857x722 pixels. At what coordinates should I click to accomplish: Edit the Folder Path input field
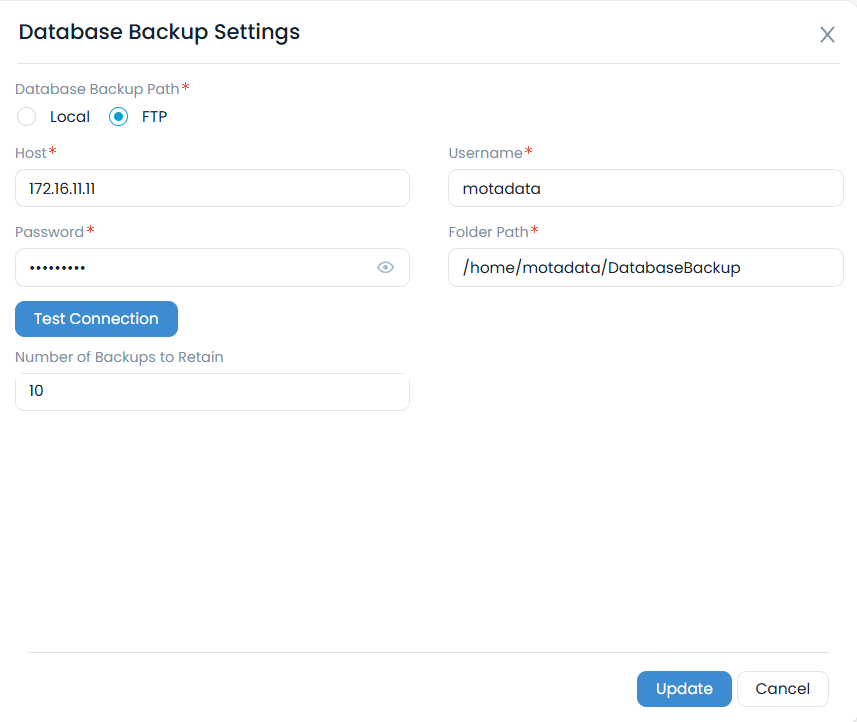[645, 268]
